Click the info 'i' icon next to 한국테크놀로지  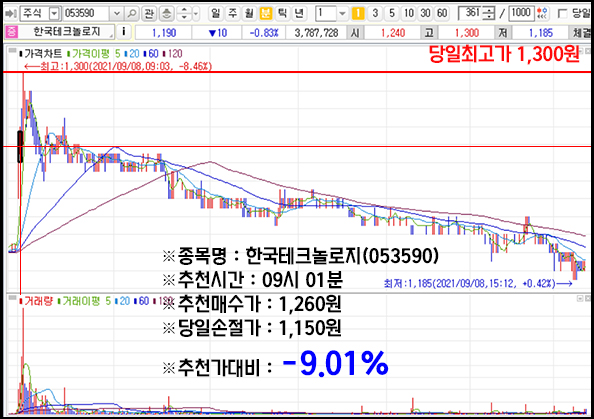123,32
